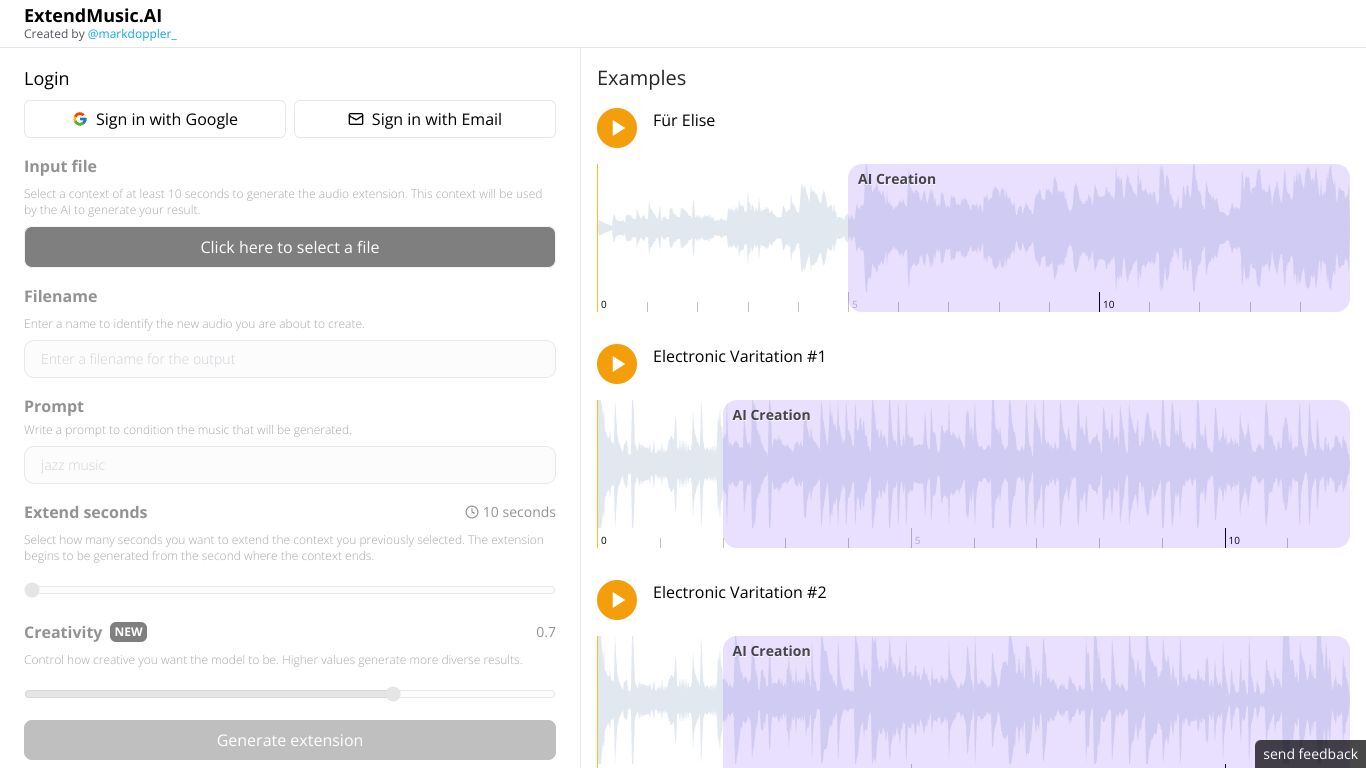Screen dimensions: 1366x768
Task: Click the Filename label
Action: tap(60, 296)
